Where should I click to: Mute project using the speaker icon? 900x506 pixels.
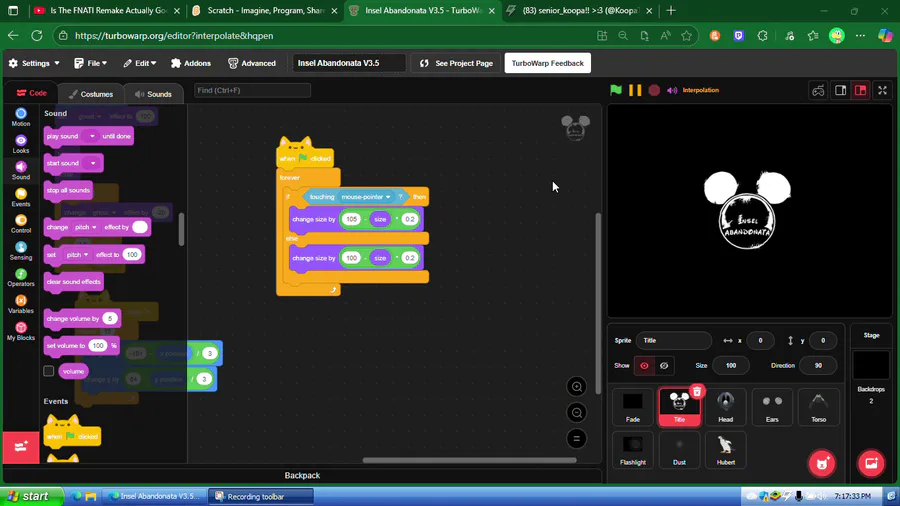tap(672, 90)
